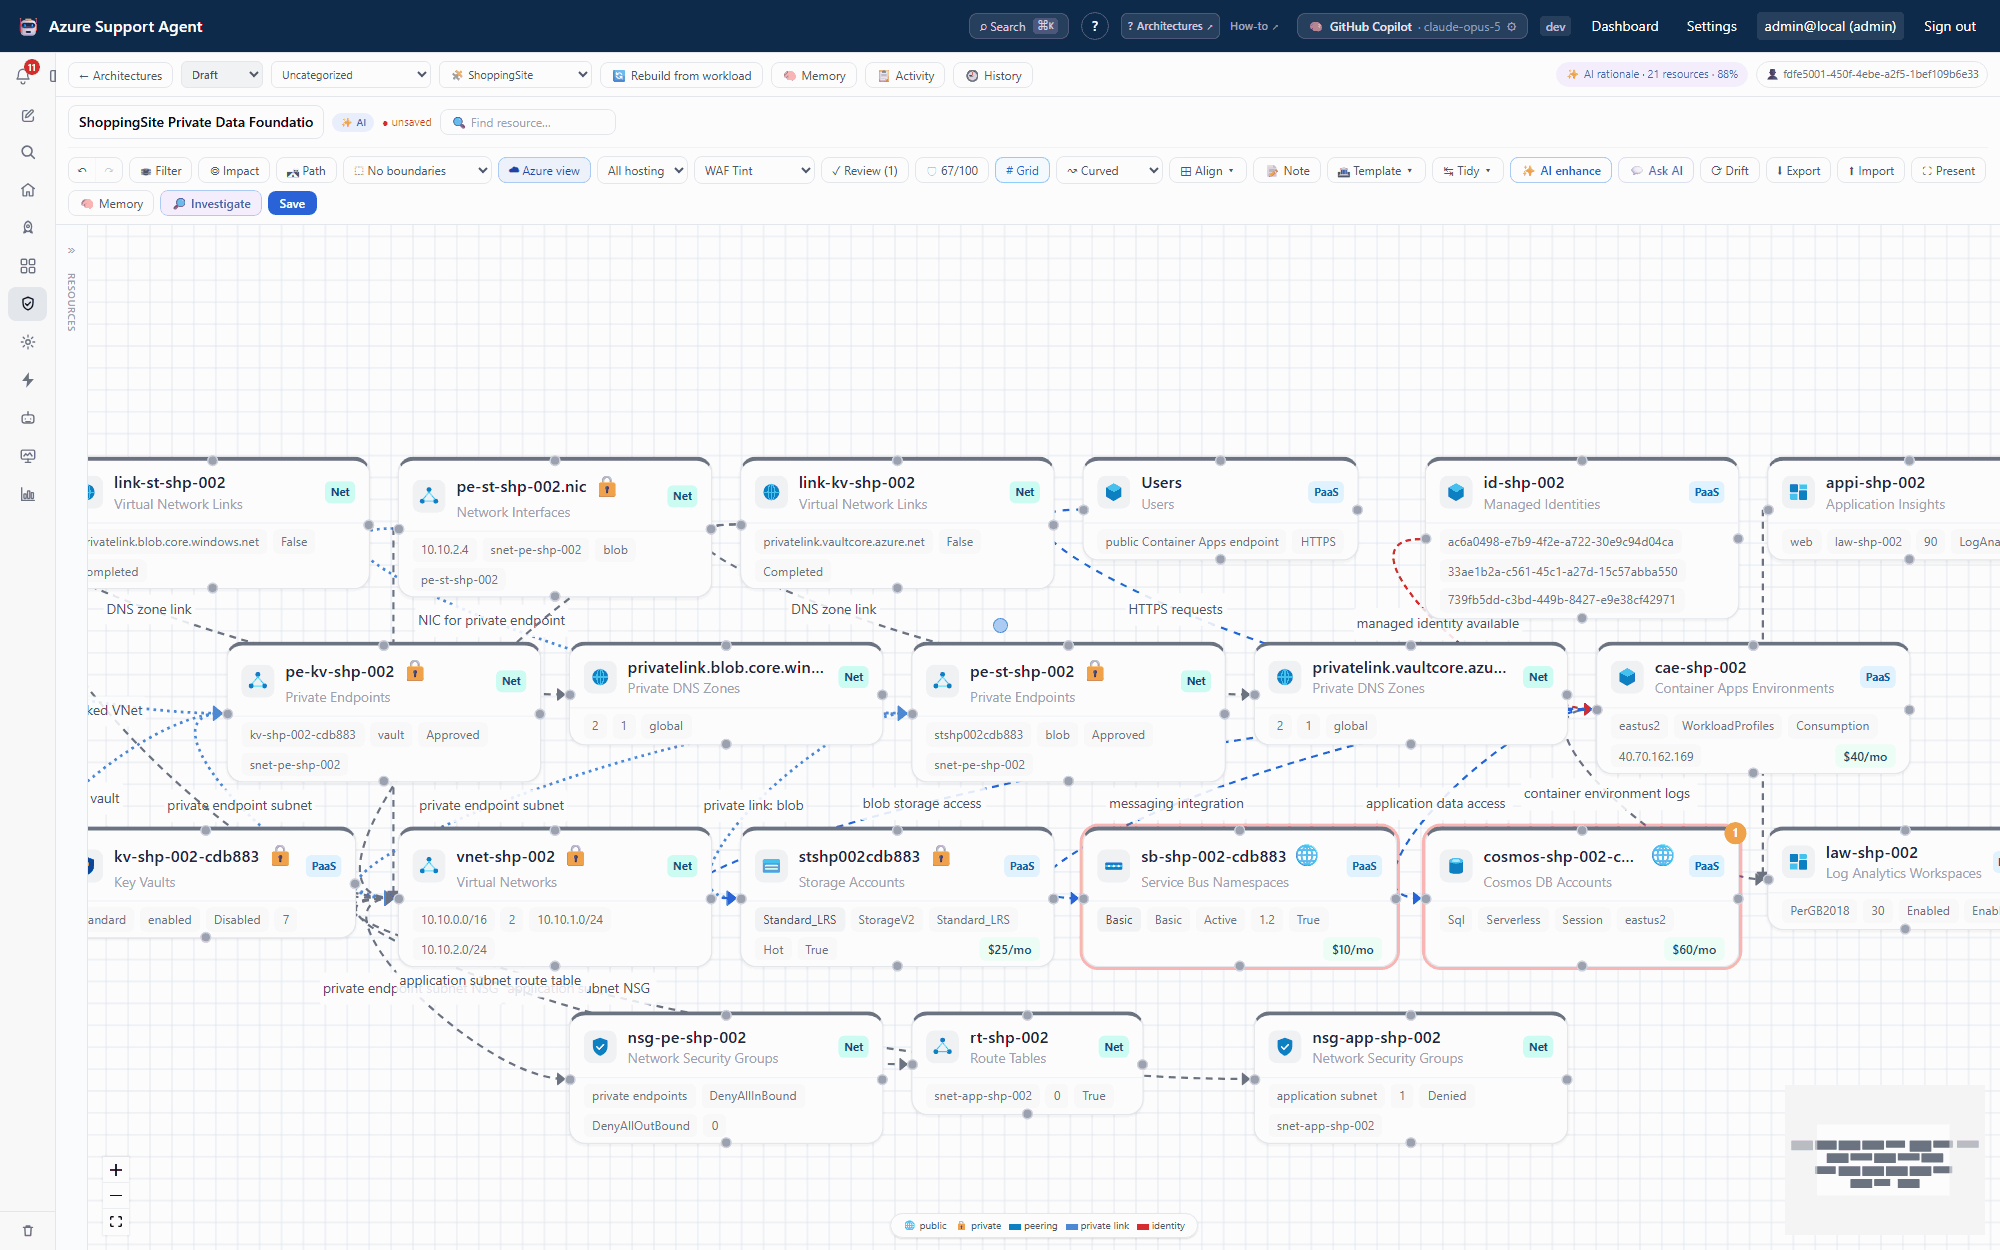The height and width of the screenshot is (1250, 2000).
Task: Open the notifications bell
Action: click(x=24, y=75)
